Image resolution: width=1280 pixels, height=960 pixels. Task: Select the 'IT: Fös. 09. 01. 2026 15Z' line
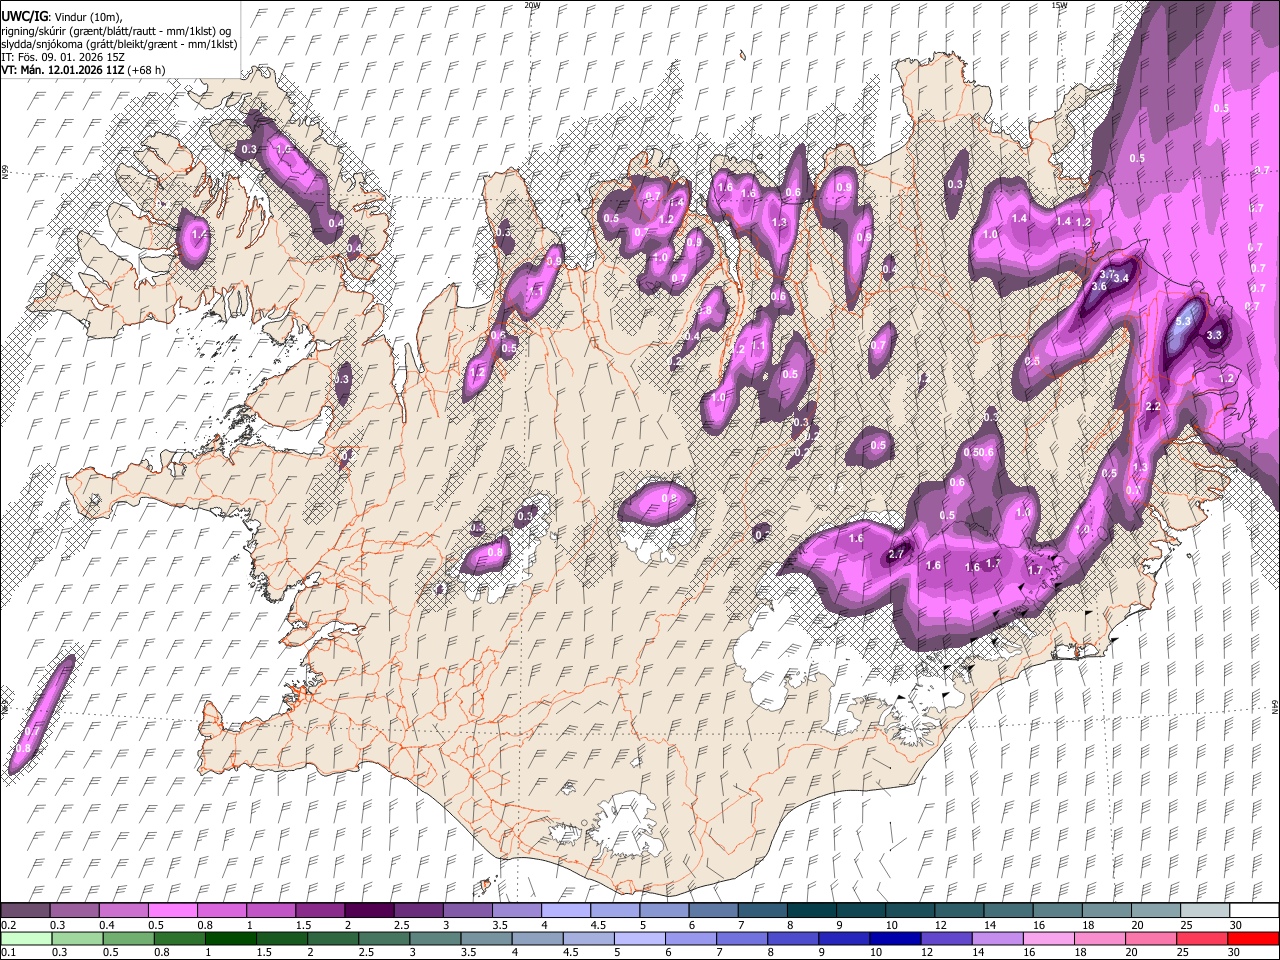point(62,57)
